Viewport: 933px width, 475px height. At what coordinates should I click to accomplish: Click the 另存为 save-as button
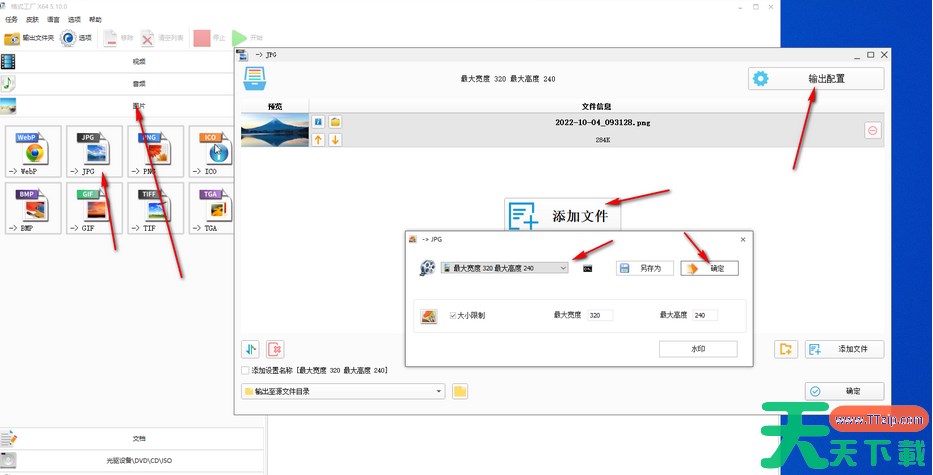coord(644,268)
